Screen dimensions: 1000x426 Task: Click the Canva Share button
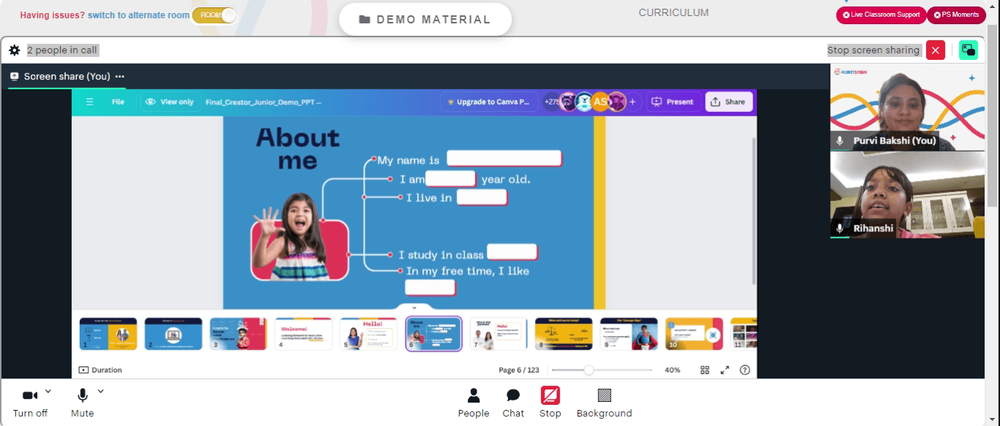pos(728,102)
